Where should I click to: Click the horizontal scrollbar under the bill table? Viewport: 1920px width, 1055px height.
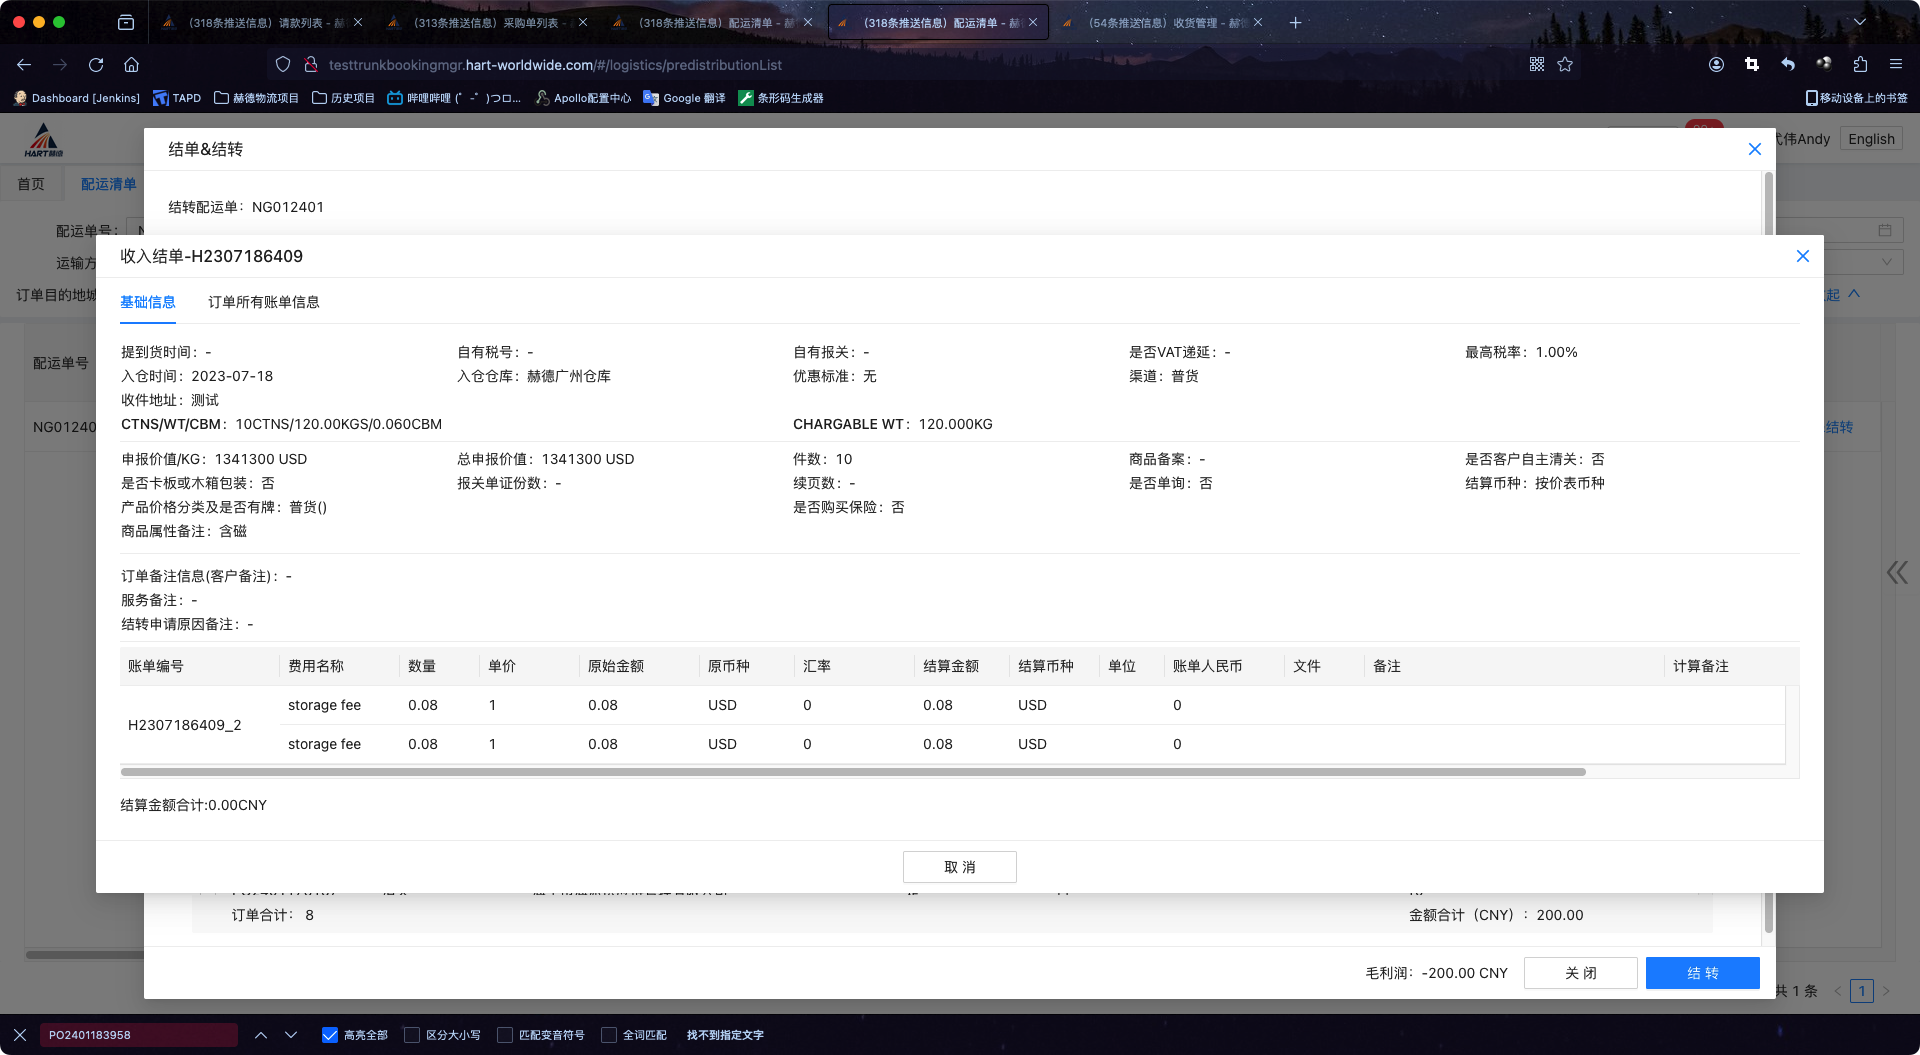pyautogui.click(x=852, y=772)
